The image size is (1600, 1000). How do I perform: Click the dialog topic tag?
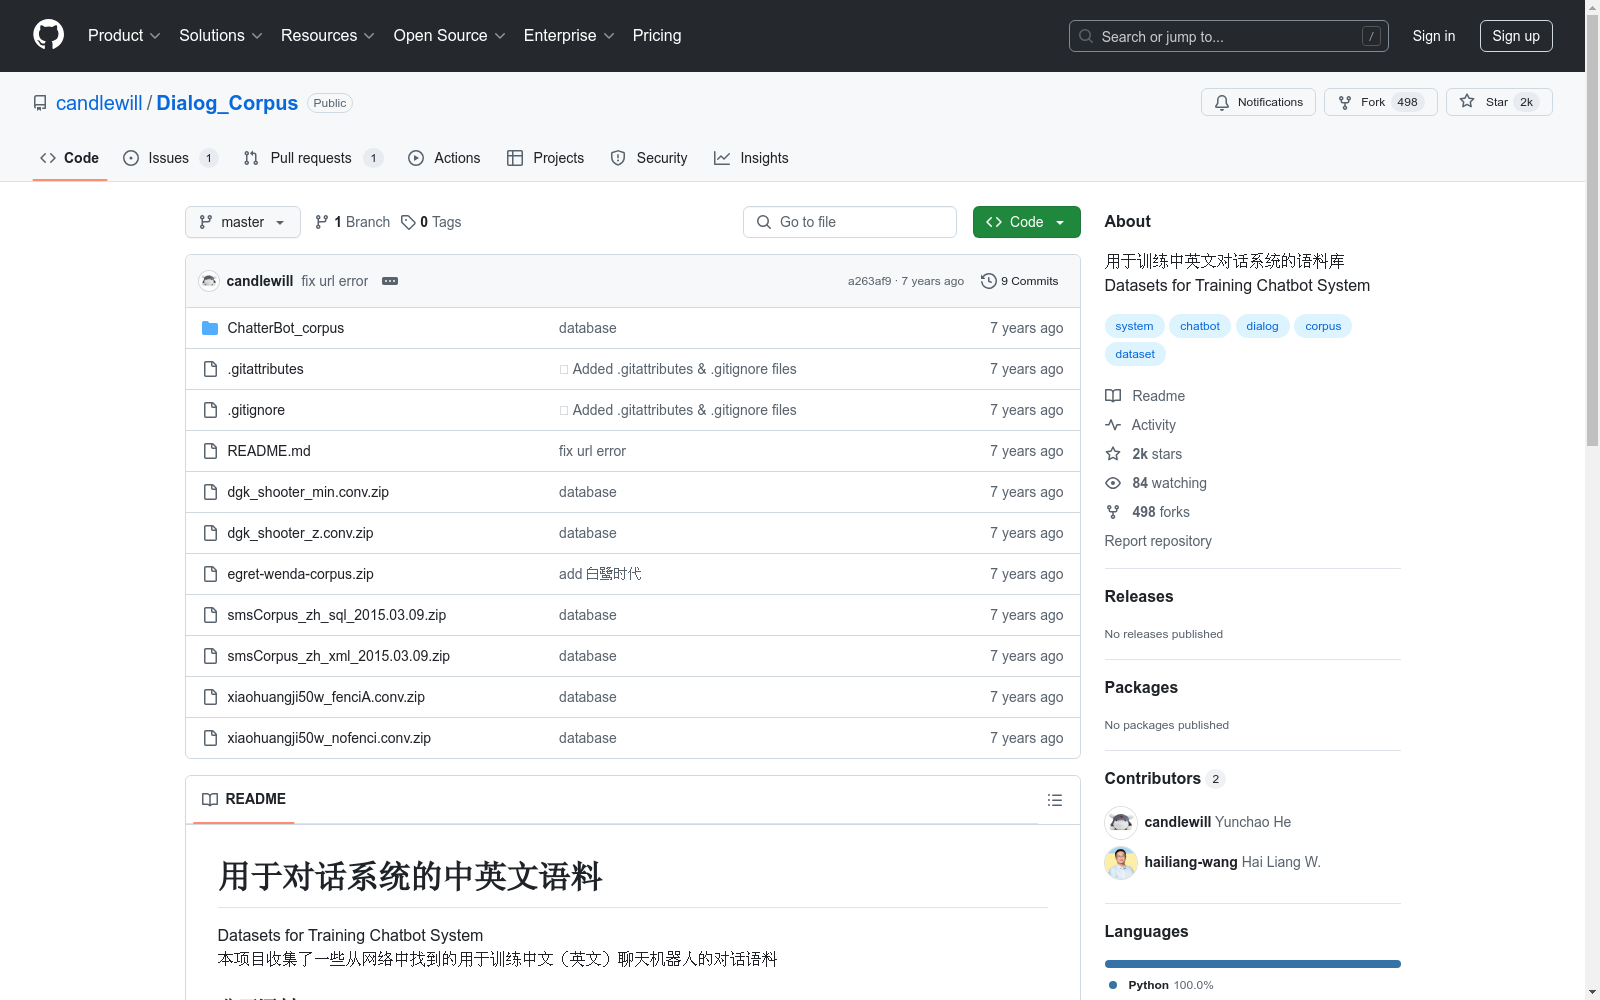(1262, 326)
